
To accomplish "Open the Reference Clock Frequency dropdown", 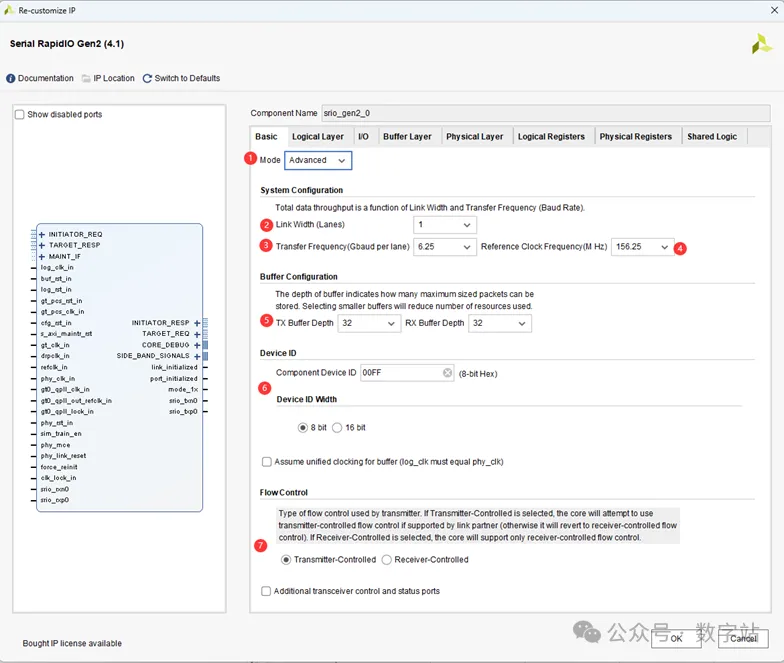I will pos(642,247).
